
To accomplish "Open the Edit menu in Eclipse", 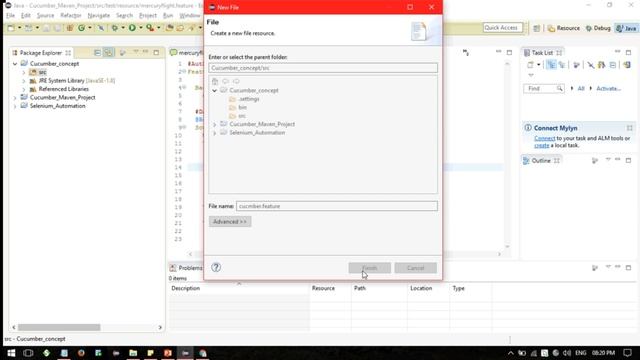I will click(x=26, y=16).
